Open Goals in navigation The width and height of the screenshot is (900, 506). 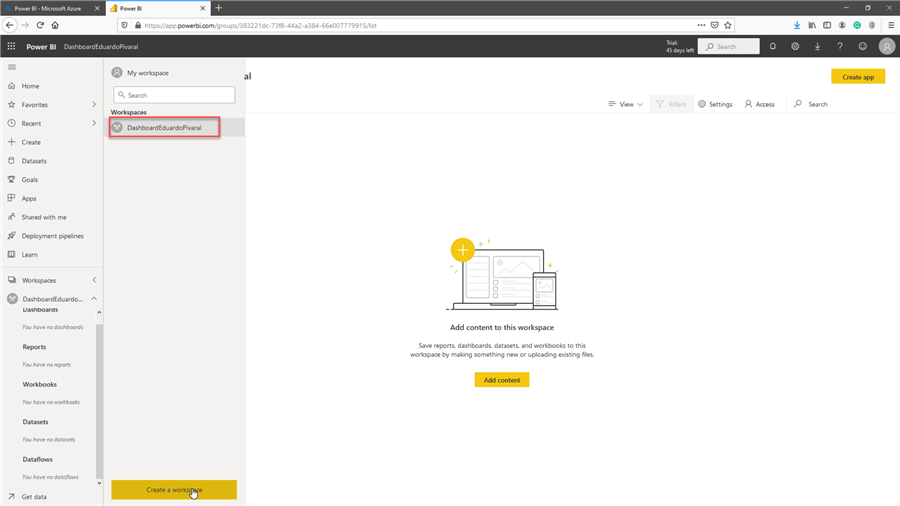tap(29, 180)
